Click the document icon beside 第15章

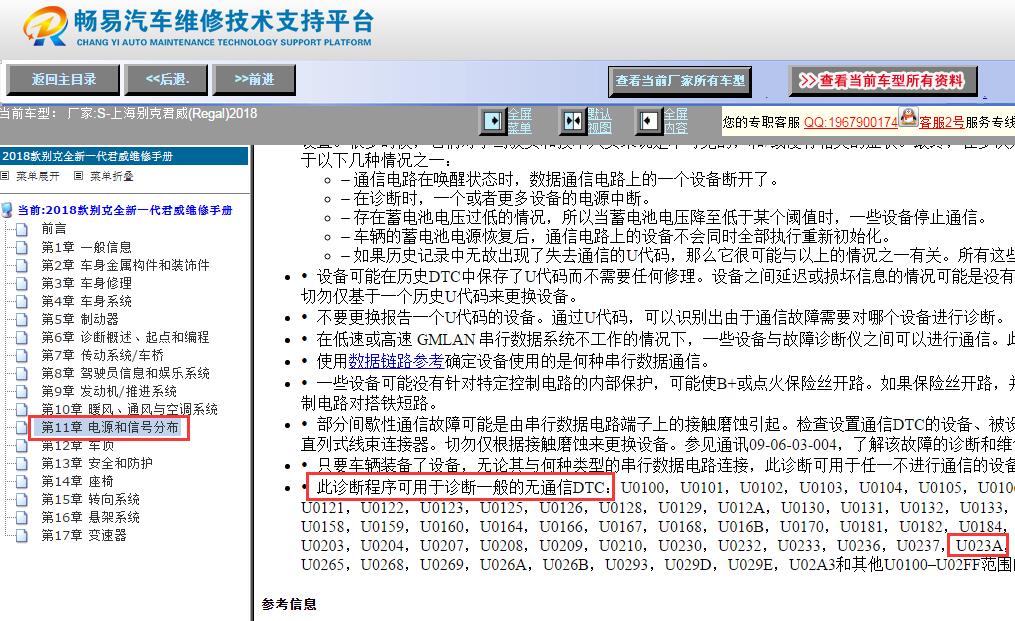[x=22, y=500]
